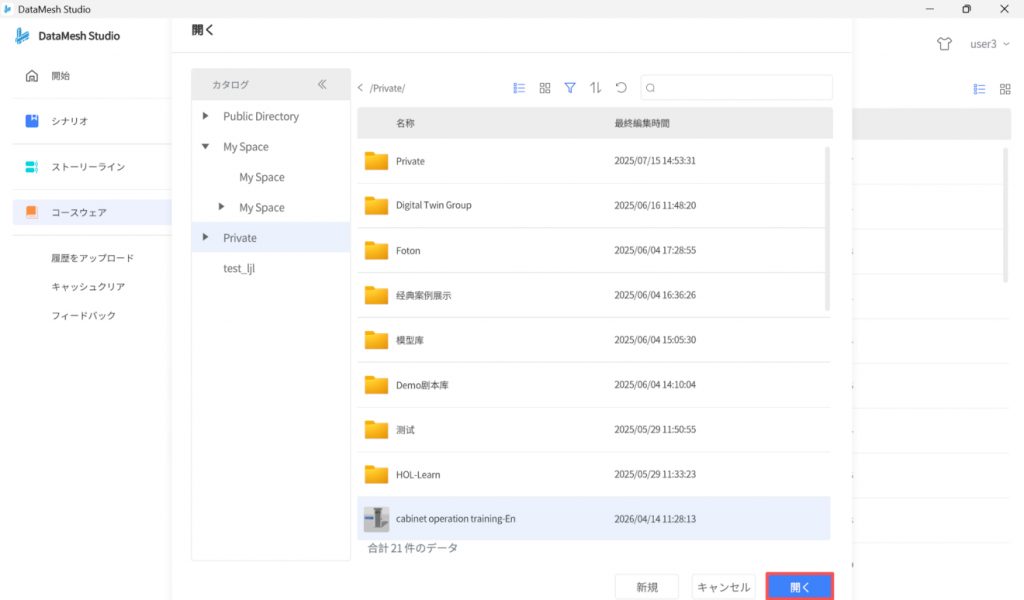The height and width of the screenshot is (600, 1024).
Task: Select the cabinet operation training-En thumbnail
Action: (376, 519)
